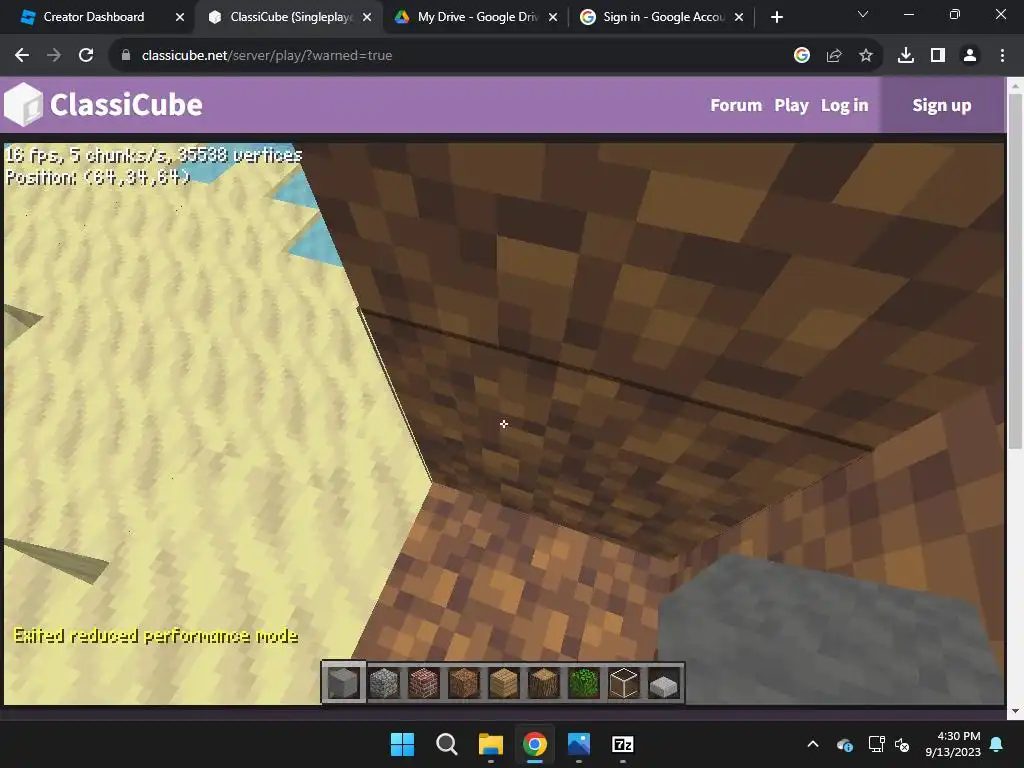Image resolution: width=1024 pixels, height=768 pixels.
Task: Share this page via share icon
Action: [x=834, y=56]
